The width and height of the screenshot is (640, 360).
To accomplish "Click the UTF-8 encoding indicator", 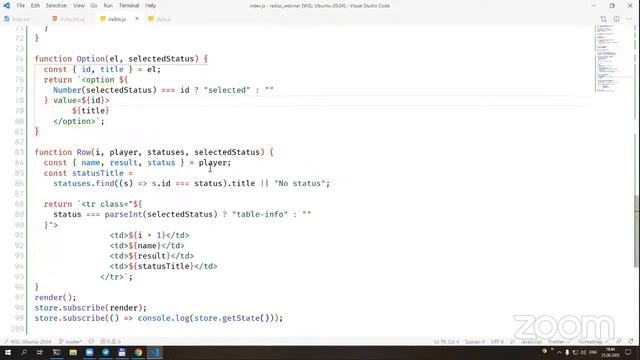I will [497, 342].
